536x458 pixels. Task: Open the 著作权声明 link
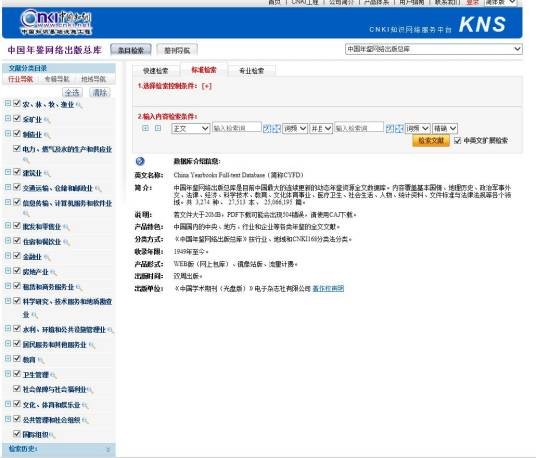click(328, 288)
